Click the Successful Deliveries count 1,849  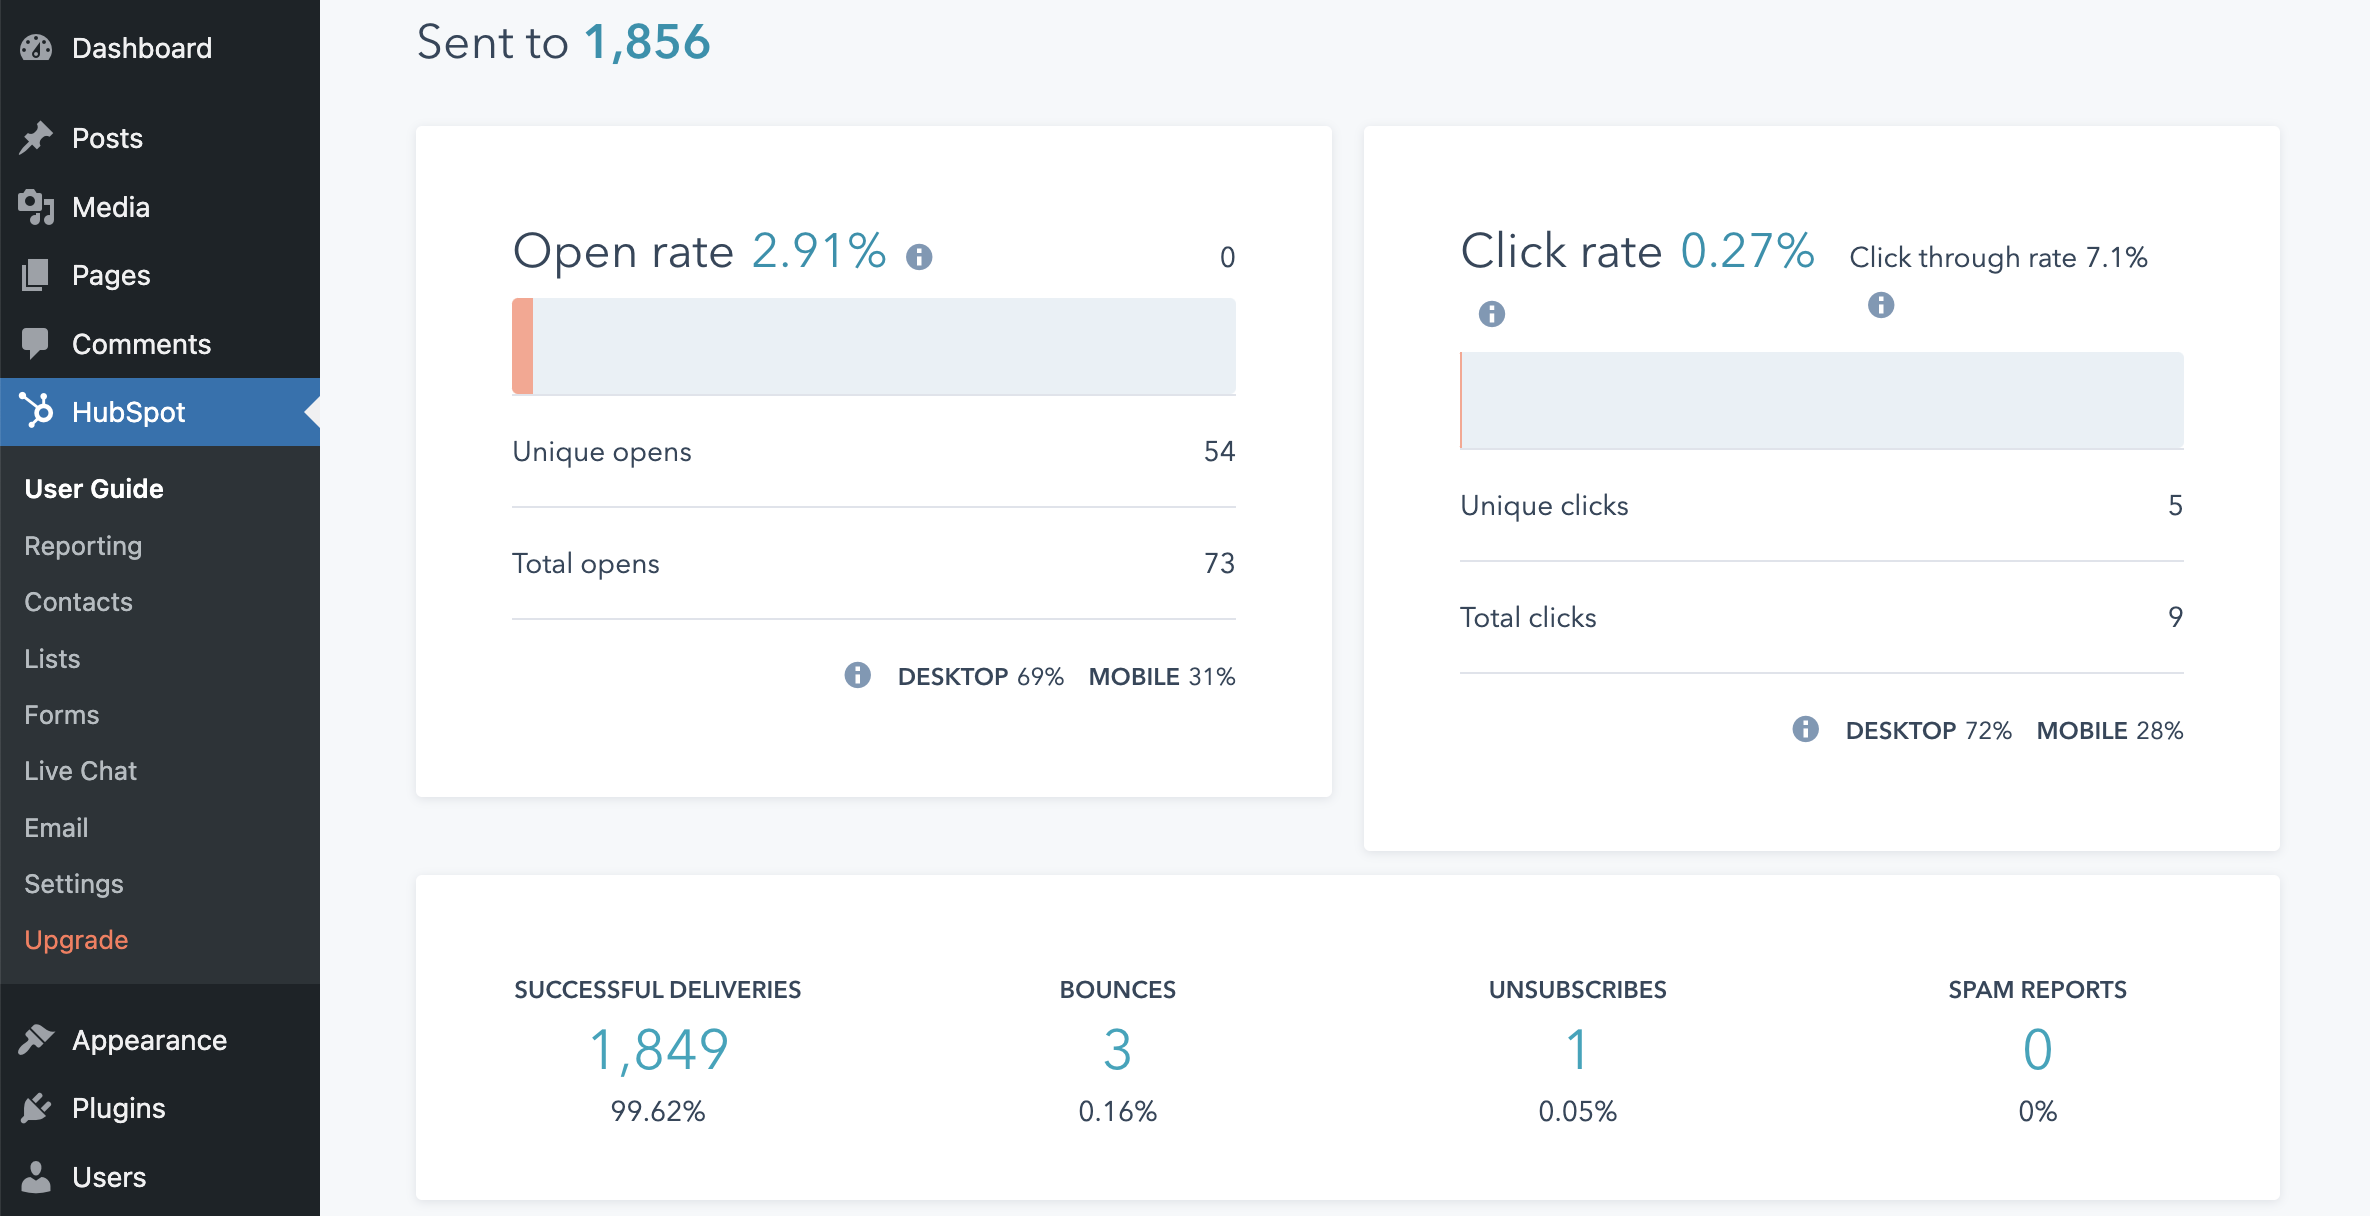658,1050
